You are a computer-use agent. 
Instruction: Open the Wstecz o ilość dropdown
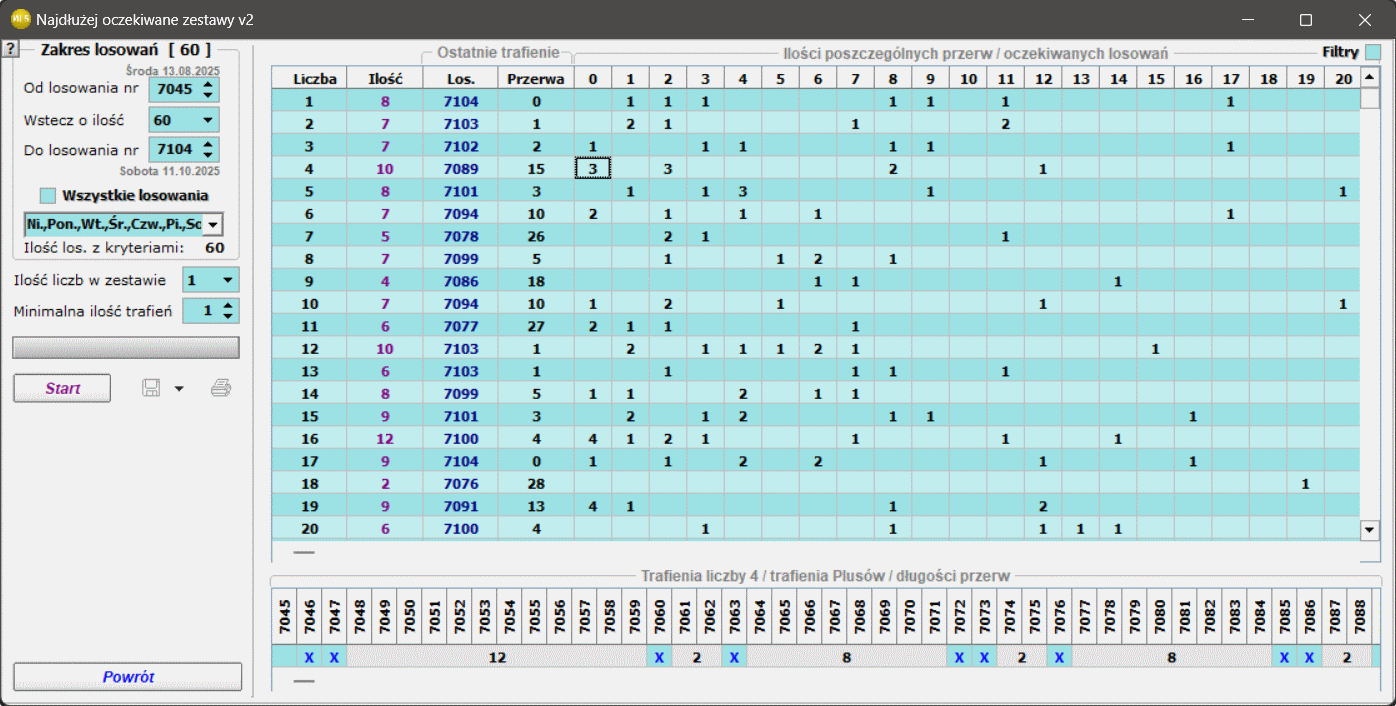tap(208, 120)
